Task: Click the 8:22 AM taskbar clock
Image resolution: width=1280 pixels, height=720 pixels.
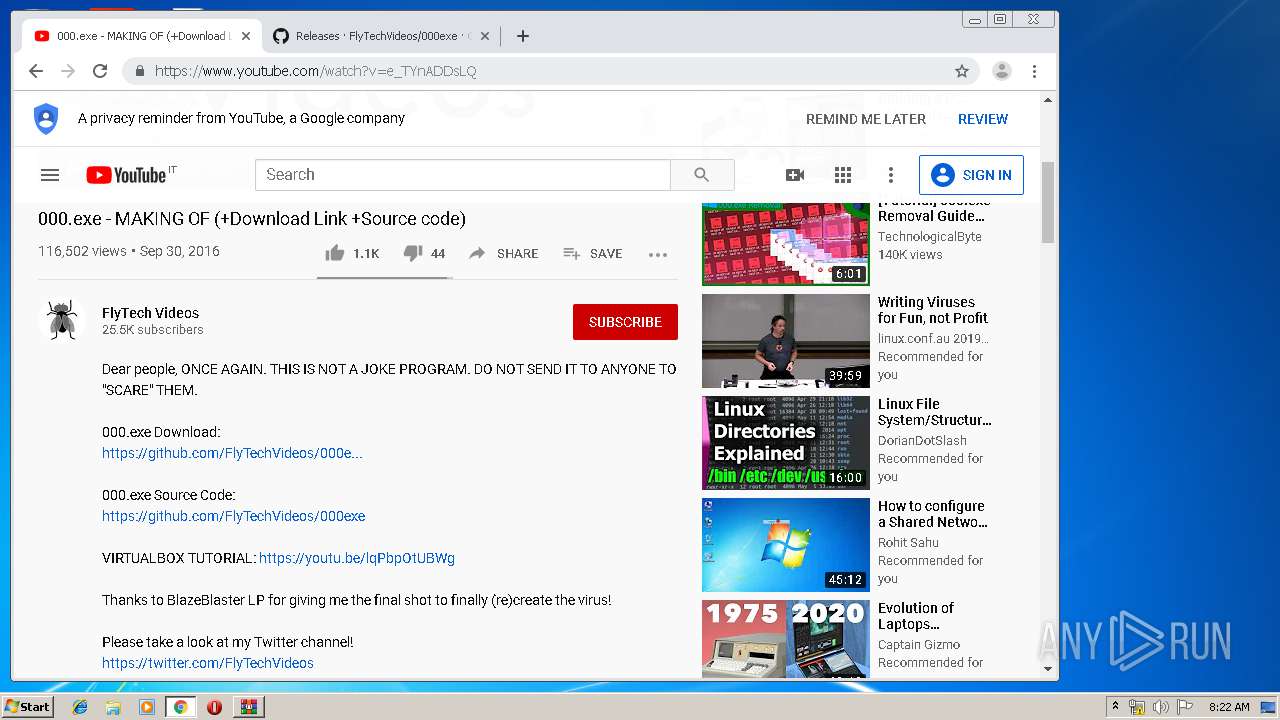Action: click(x=1229, y=707)
